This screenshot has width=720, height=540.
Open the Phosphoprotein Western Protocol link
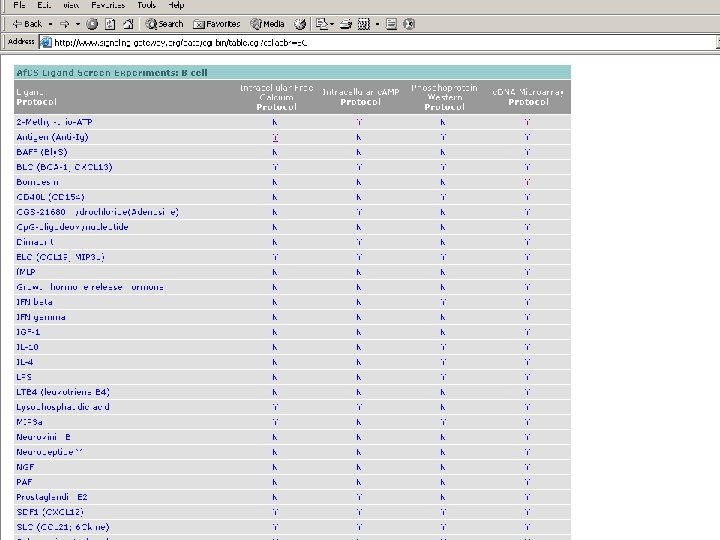(x=444, y=107)
